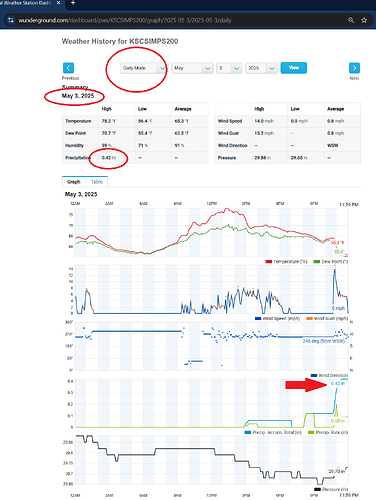376x500 pixels.
Task: Click the browser bookmark star icon
Action: [x=364, y=20]
